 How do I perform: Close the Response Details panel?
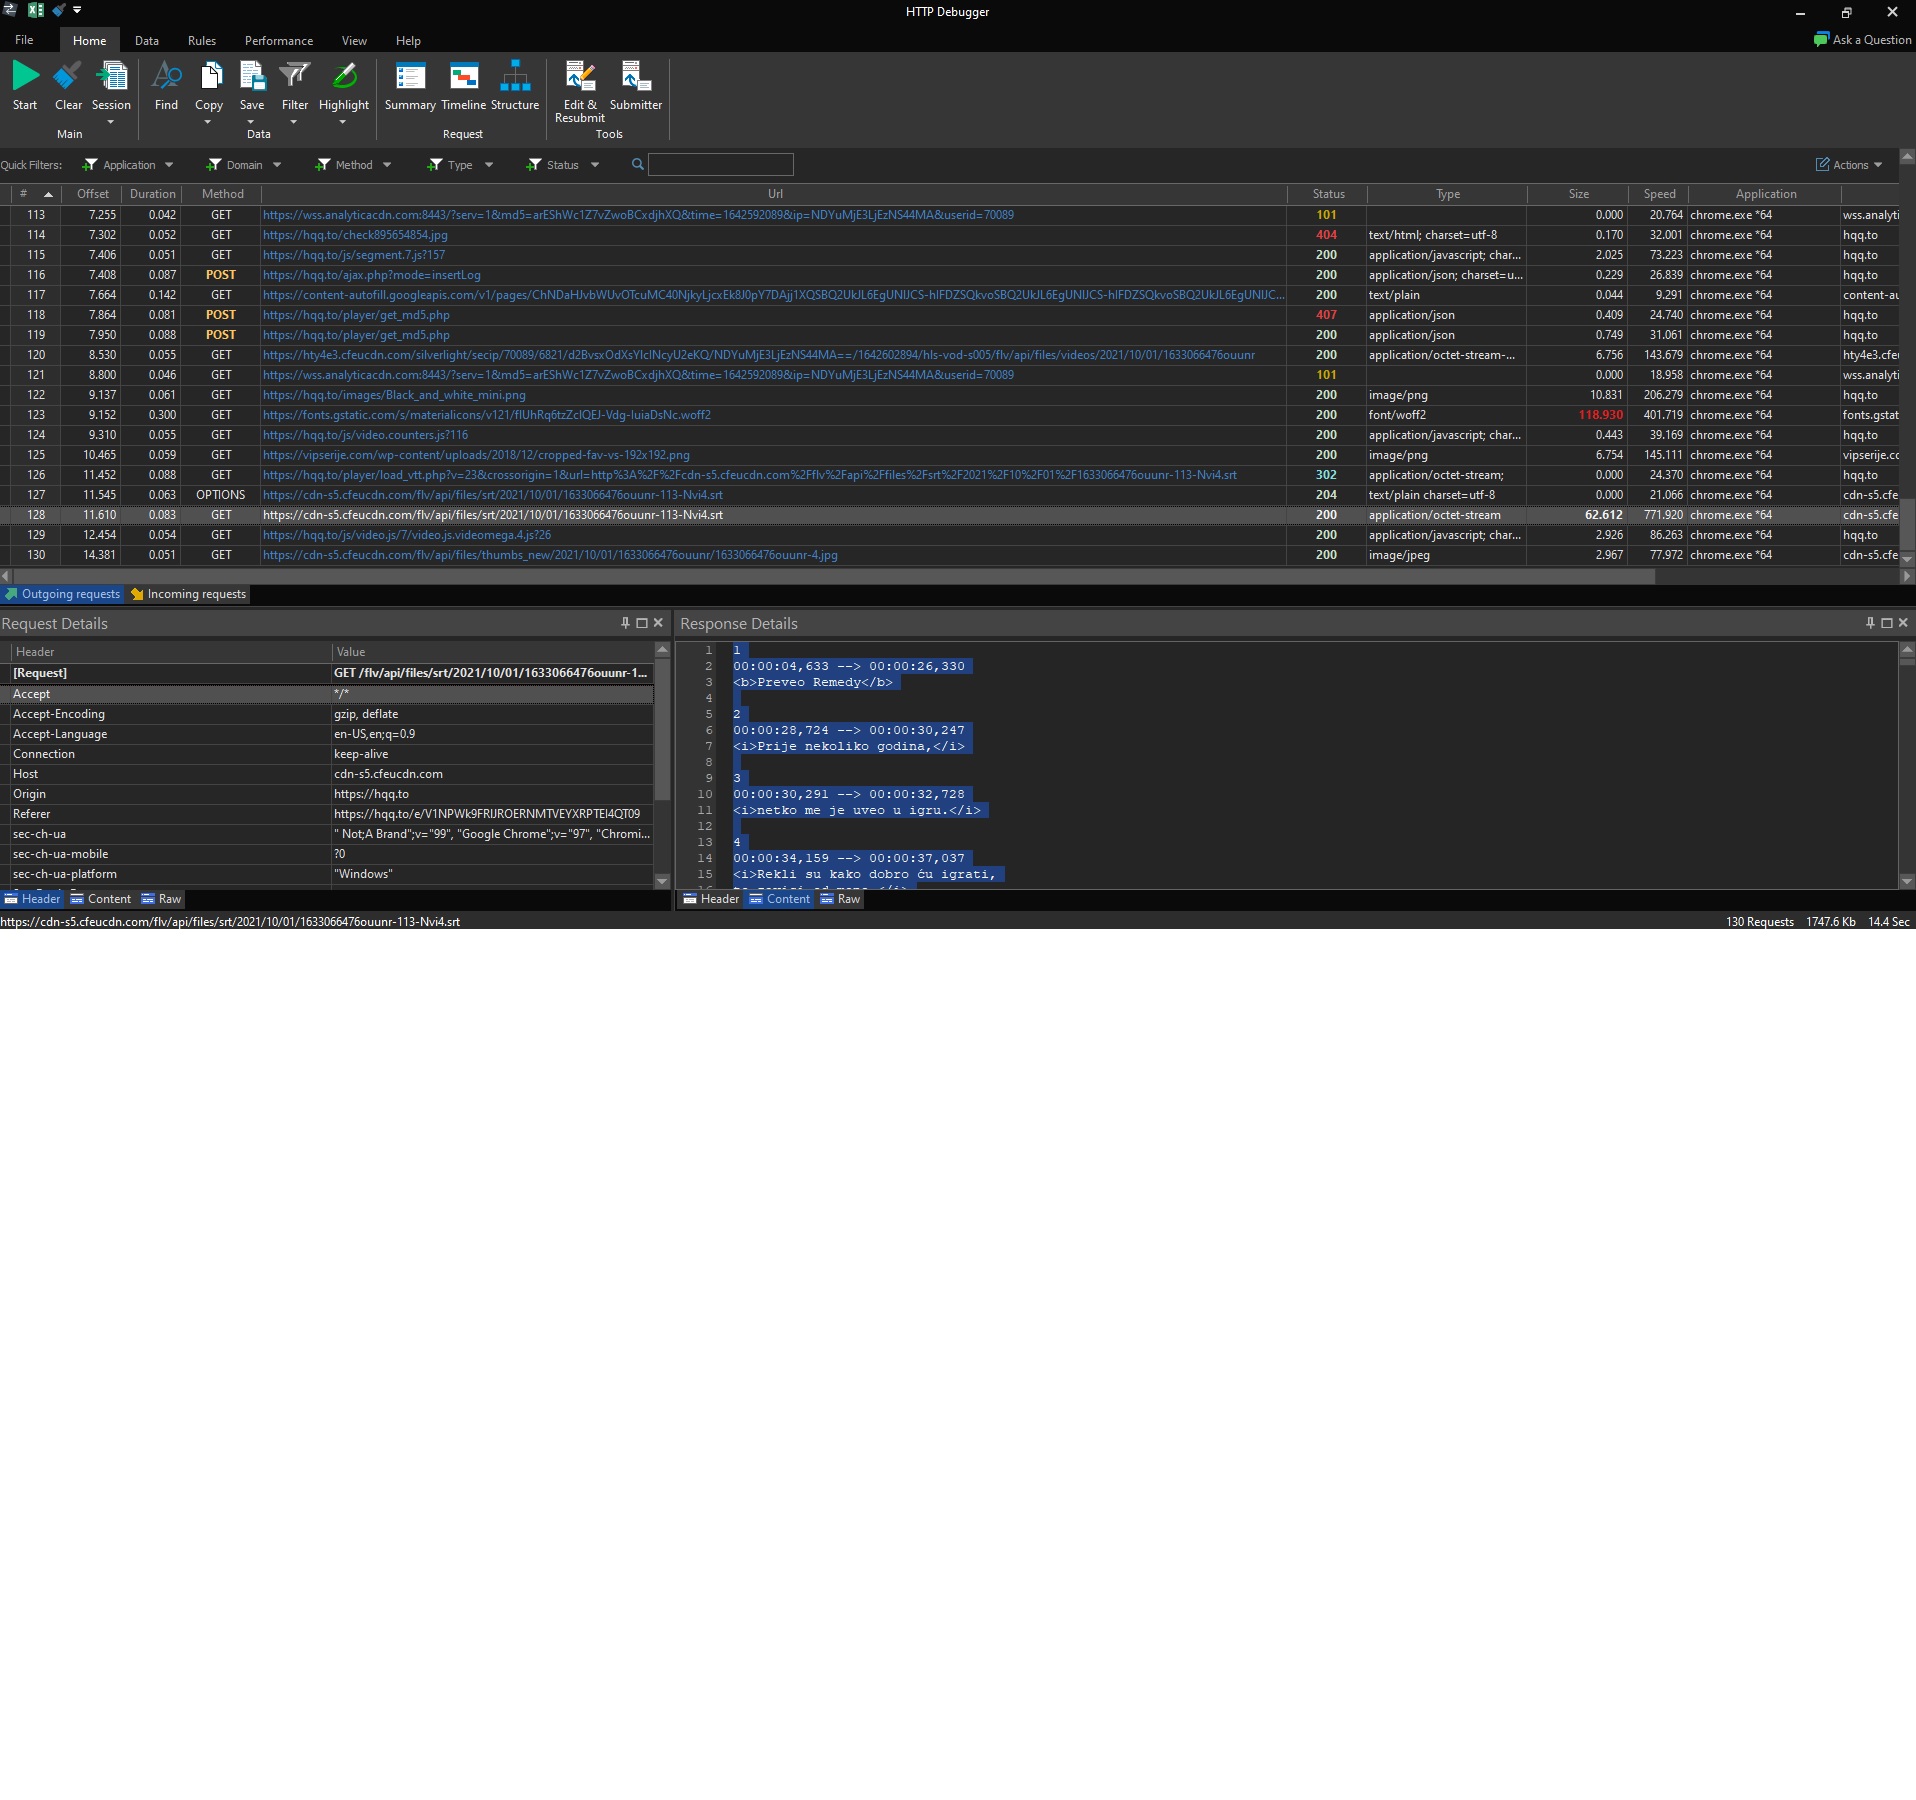point(1903,623)
